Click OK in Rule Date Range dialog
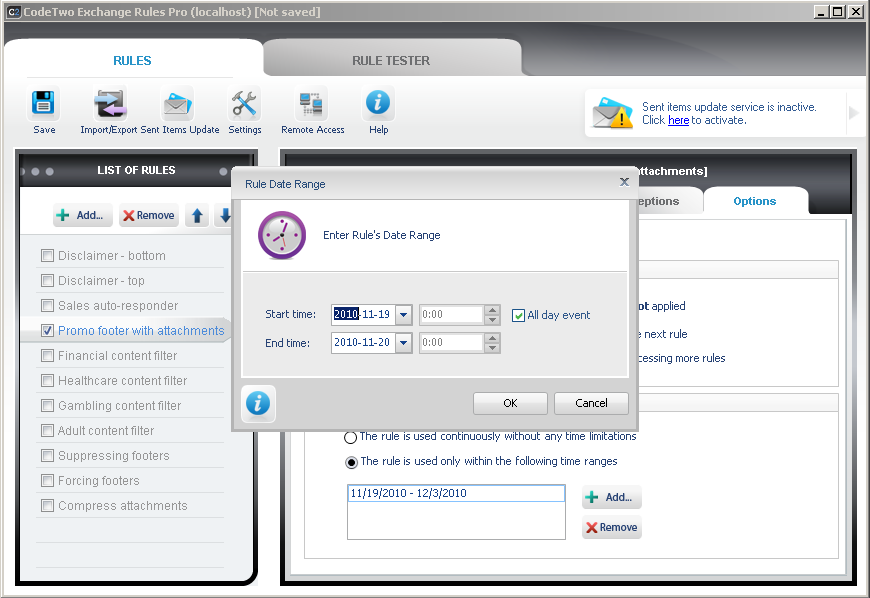This screenshot has width=870, height=598. pyautogui.click(x=510, y=403)
